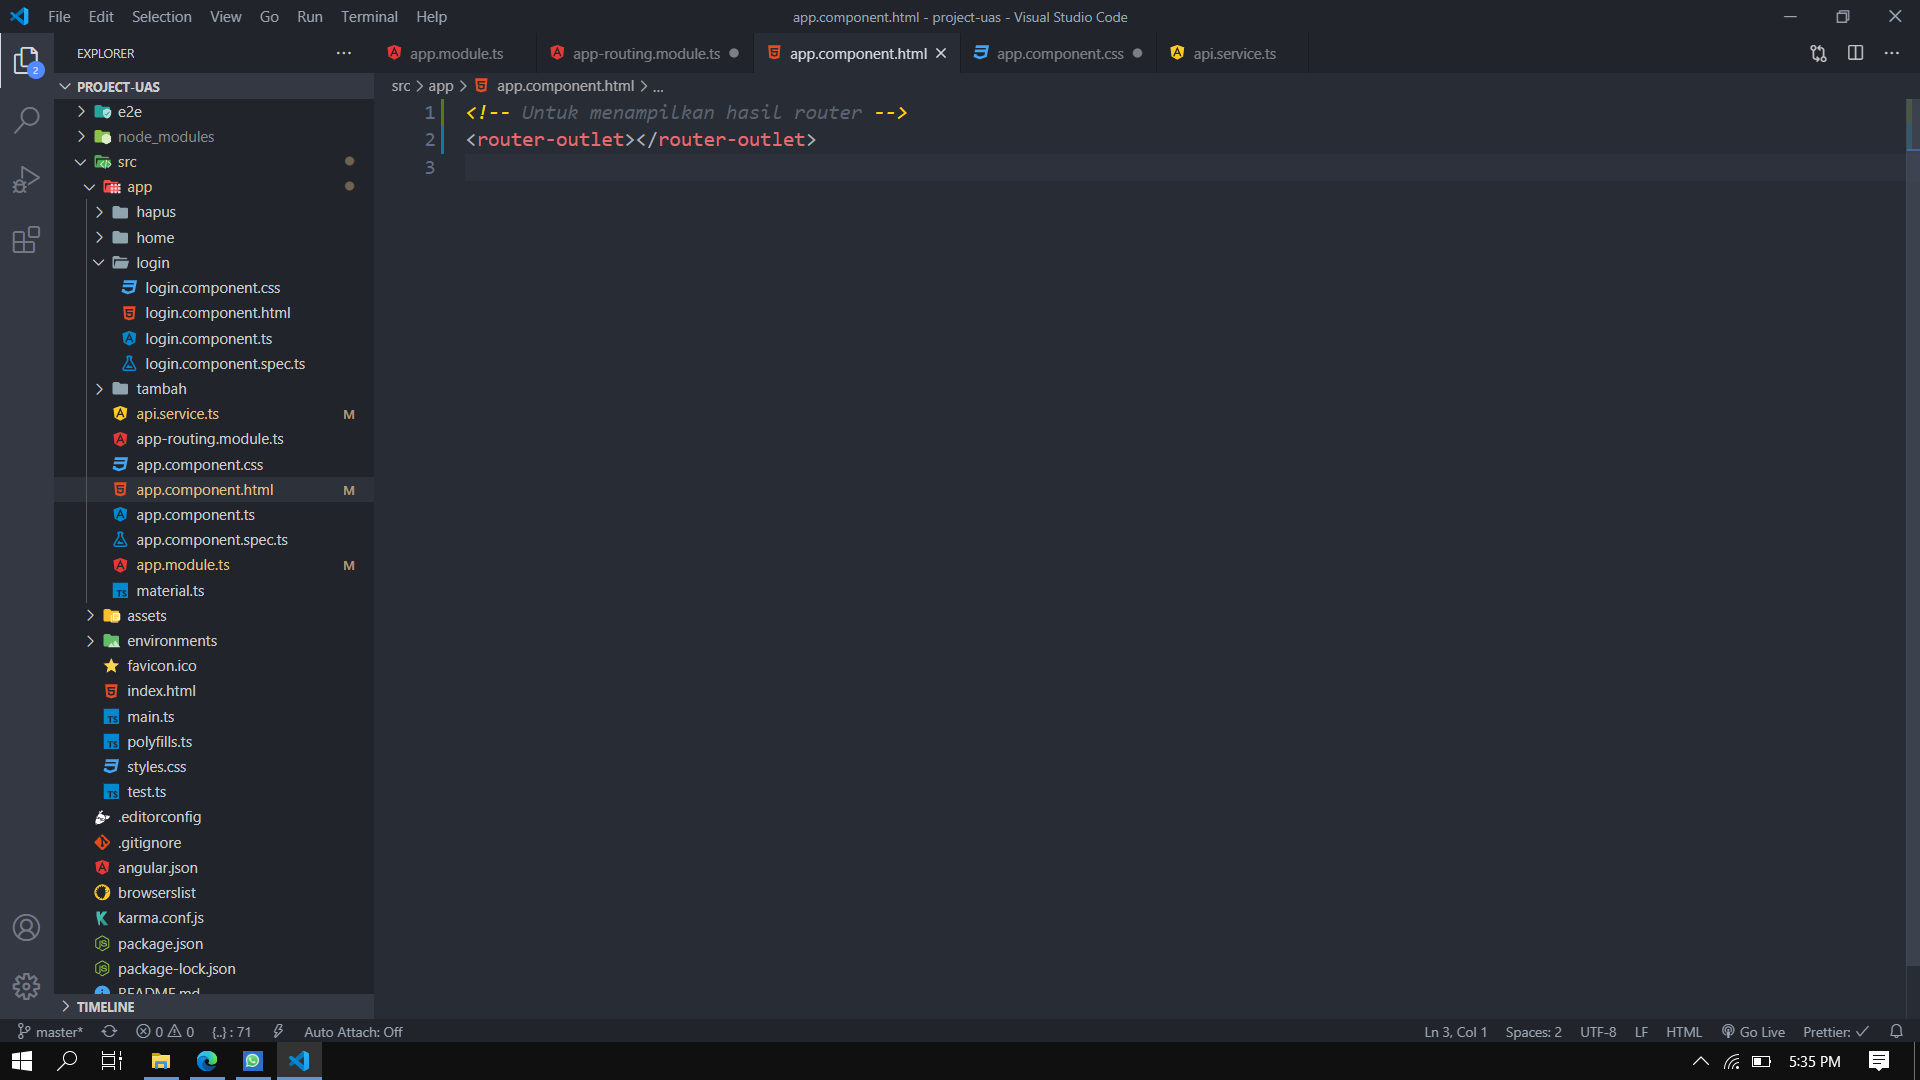Open Windows Start menu
1920x1080 pixels.
(22, 1061)
